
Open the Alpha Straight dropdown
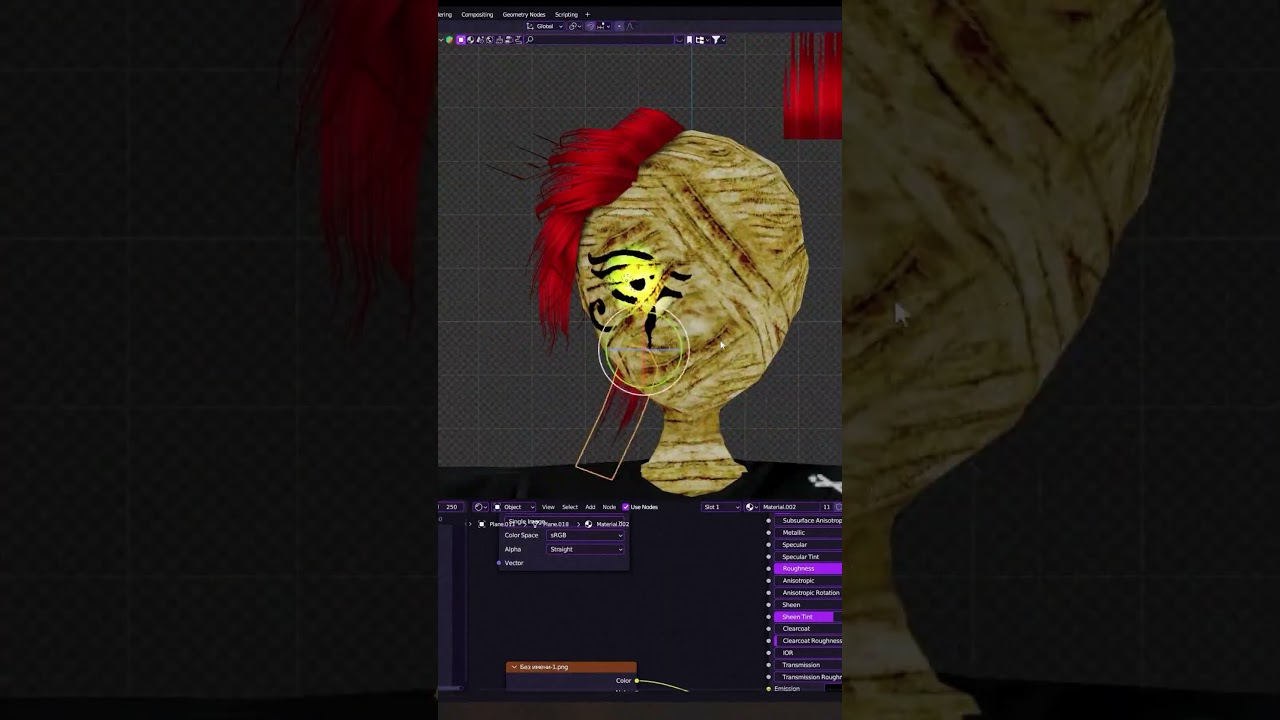coord(586,549)
